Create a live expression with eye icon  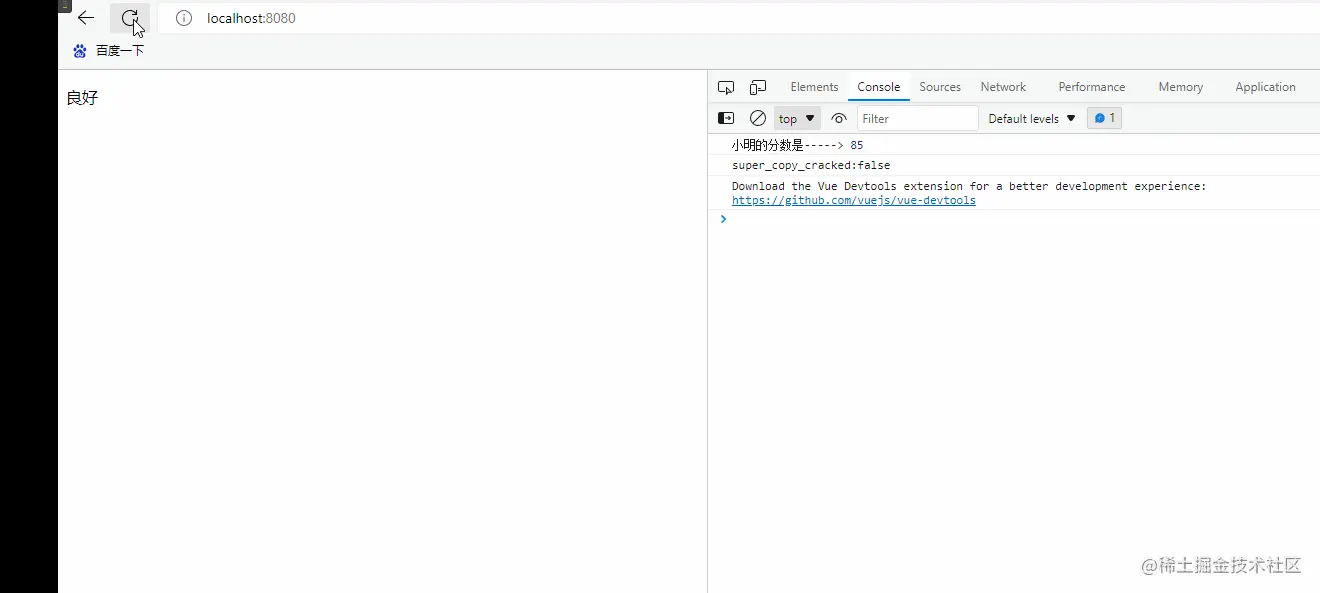[x=839, y=118]
